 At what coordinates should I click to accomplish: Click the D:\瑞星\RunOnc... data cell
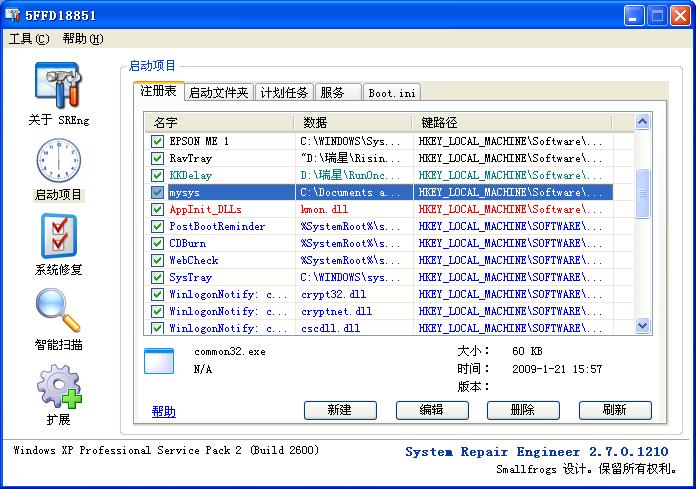click(351, 175)
